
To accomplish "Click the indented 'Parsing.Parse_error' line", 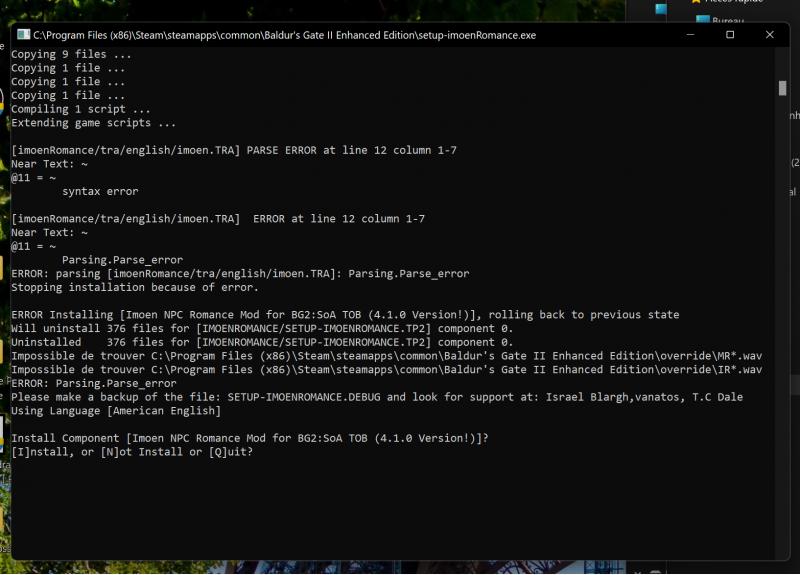I will (122, 260).
